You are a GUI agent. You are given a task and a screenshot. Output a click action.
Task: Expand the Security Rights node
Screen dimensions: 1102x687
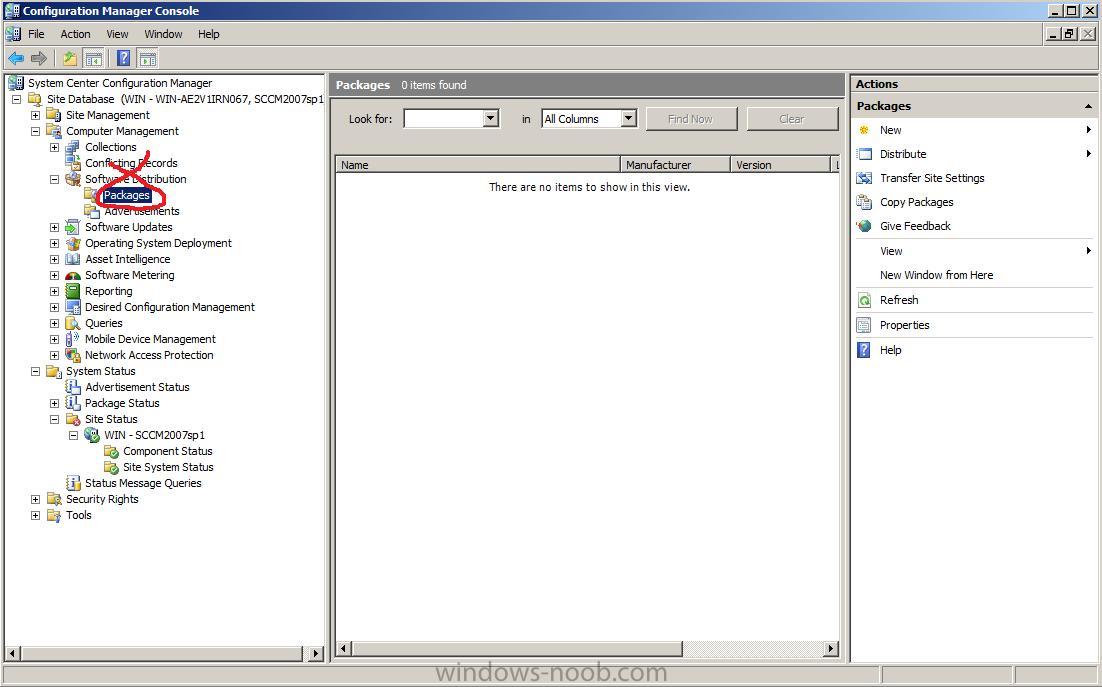pos(35,499)
